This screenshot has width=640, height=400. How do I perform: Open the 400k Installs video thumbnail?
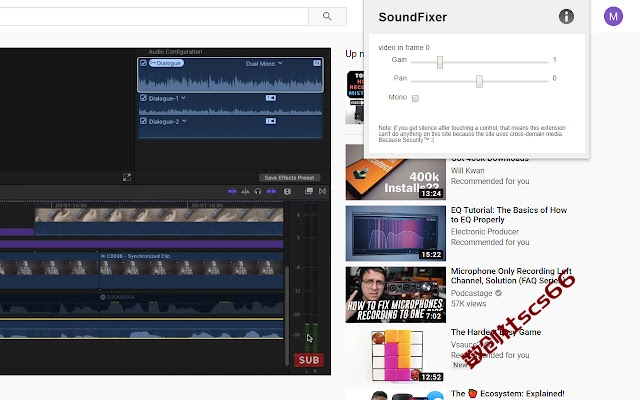click(396, 172)
